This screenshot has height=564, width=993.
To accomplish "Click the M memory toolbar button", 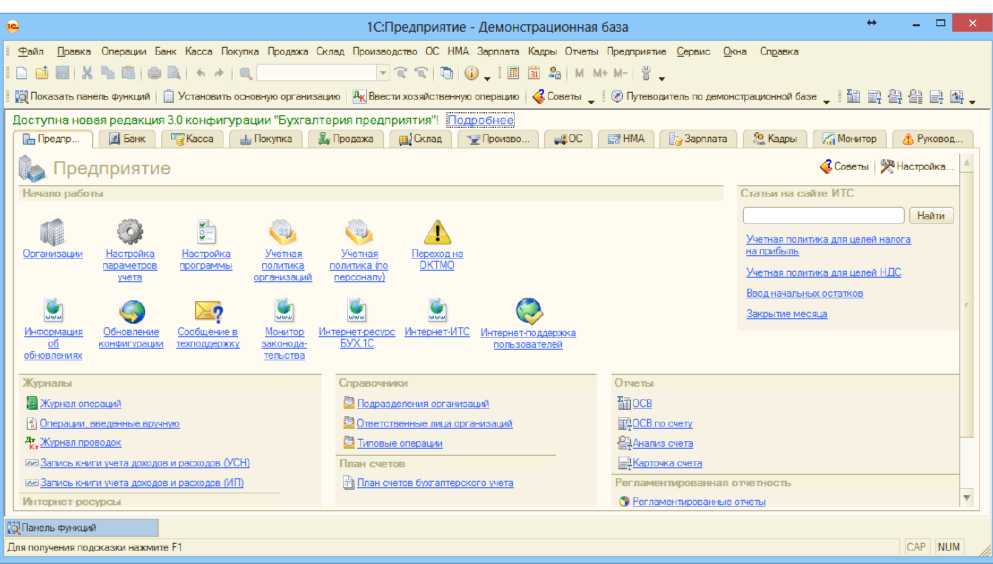I will click(579, 73).
